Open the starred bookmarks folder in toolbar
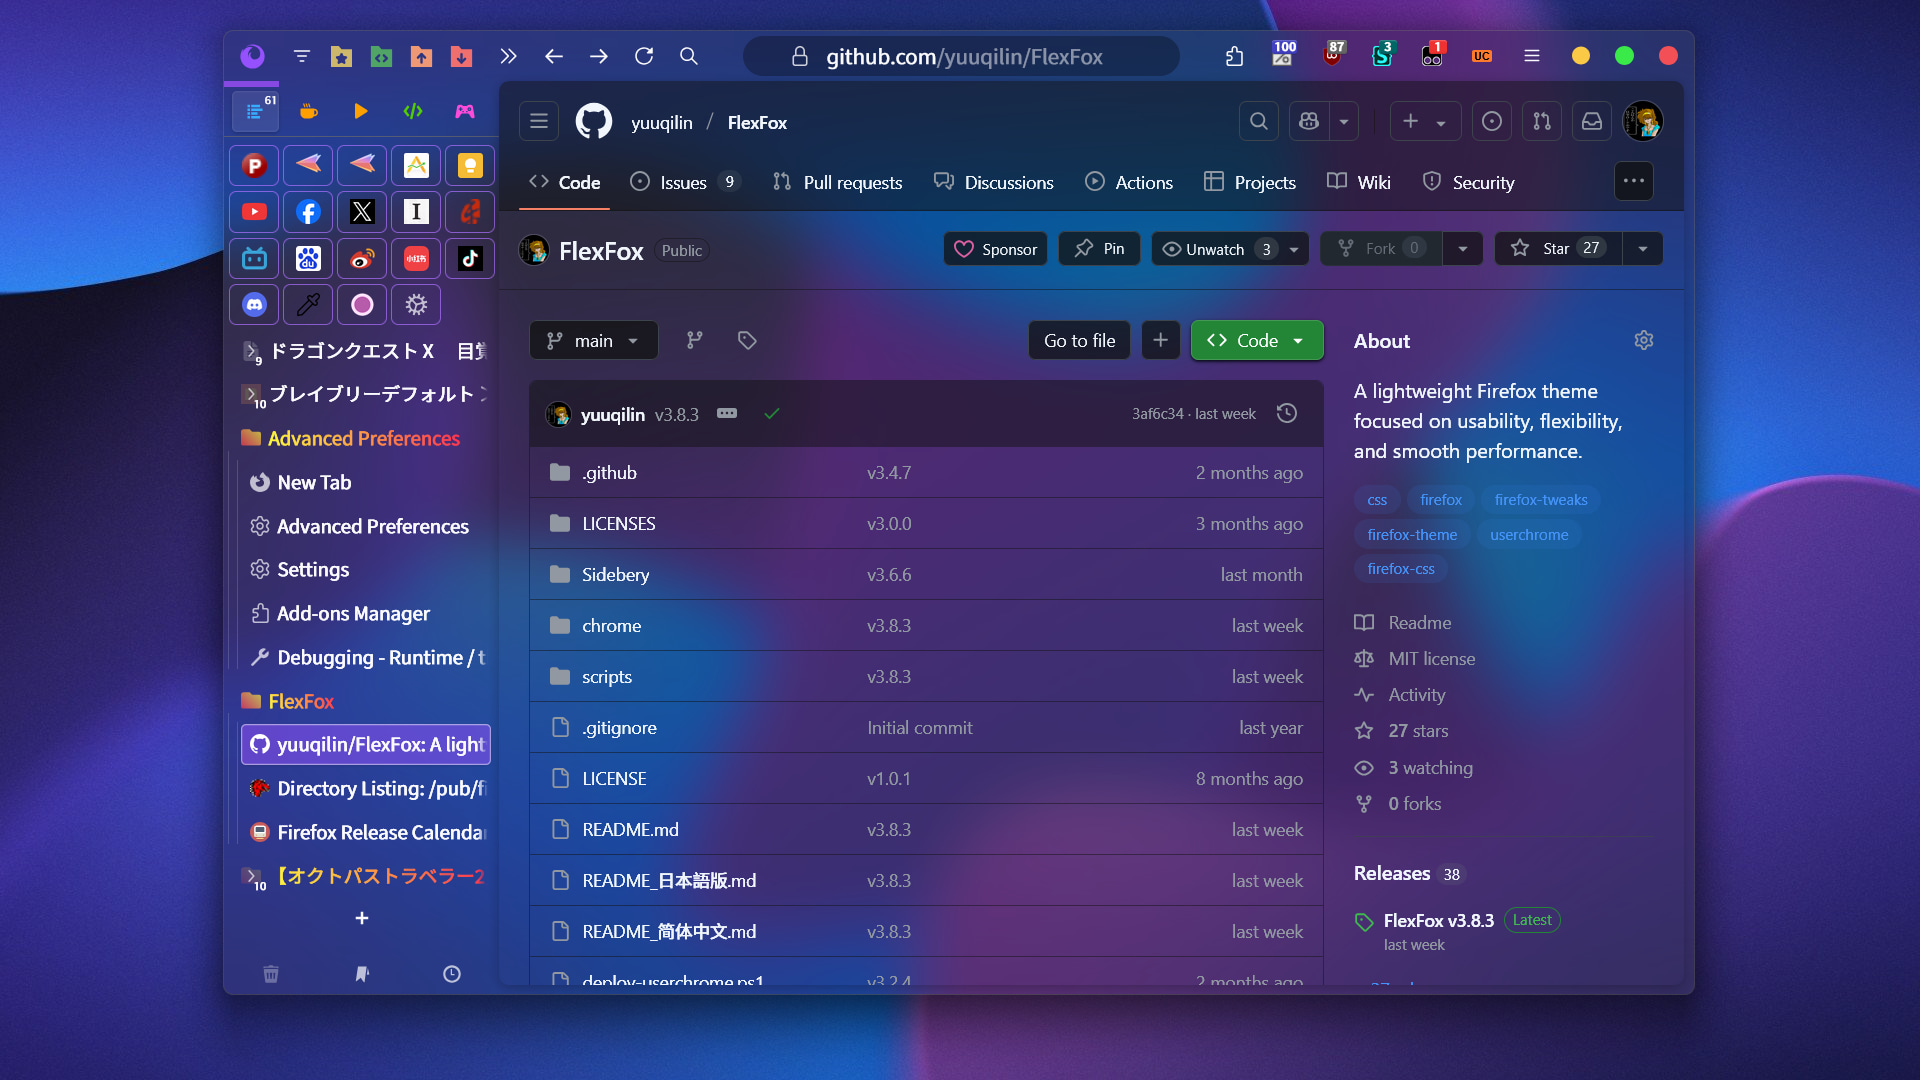Screen dimensions: 1920x1080 (x=341, y=56)
